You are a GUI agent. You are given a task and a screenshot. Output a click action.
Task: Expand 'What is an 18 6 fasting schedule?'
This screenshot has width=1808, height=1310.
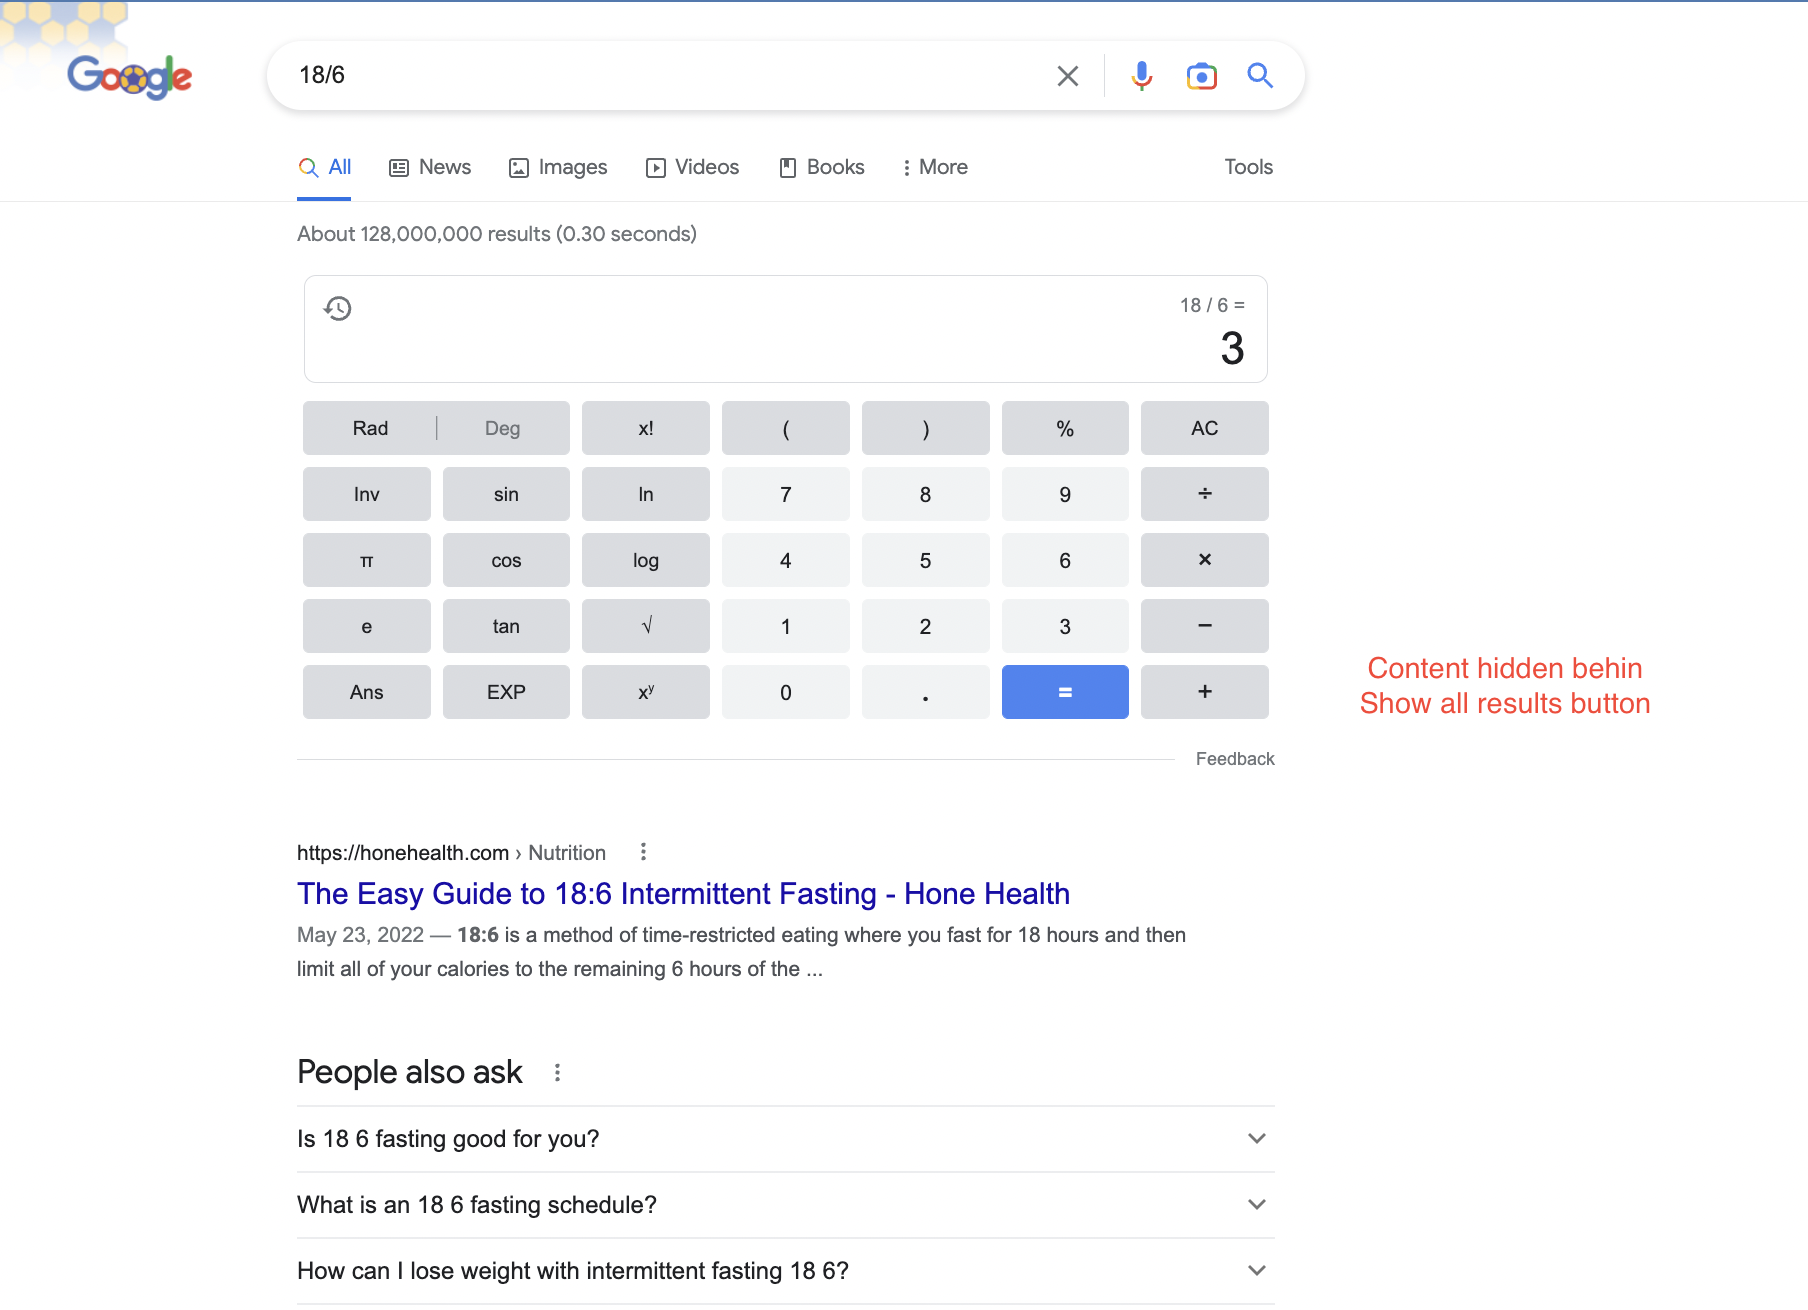coord(1256,1205)
